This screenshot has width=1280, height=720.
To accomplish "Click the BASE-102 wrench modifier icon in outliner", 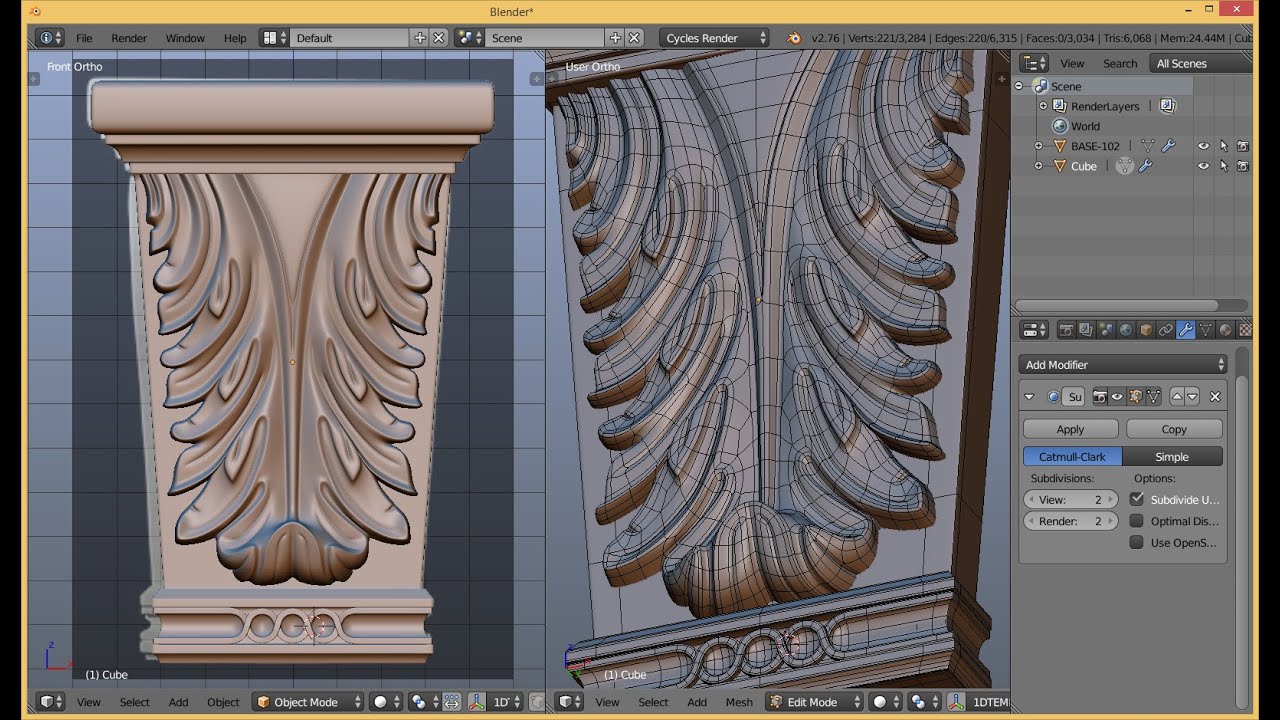I will 1167,146.
